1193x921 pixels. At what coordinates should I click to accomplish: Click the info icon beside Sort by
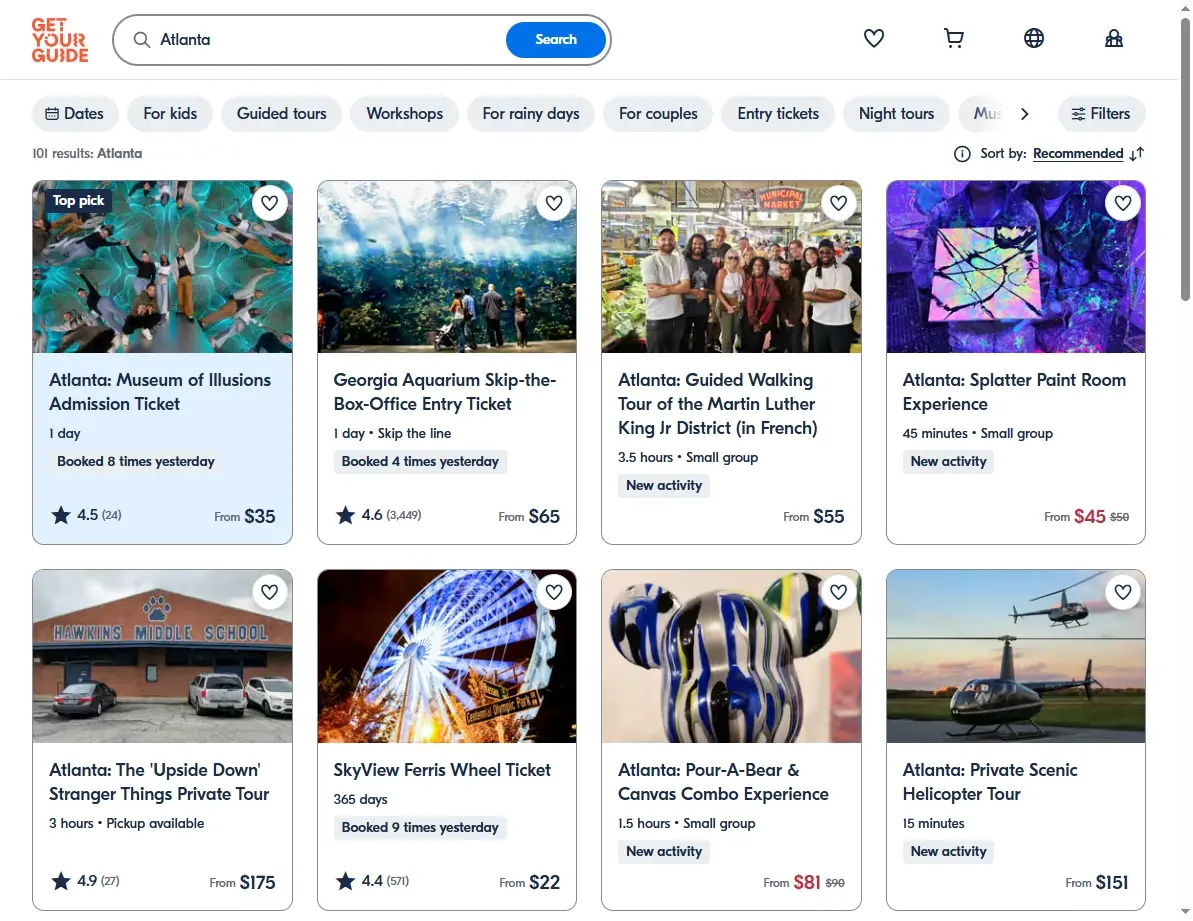pyautogui.click(x=962, y=154)
